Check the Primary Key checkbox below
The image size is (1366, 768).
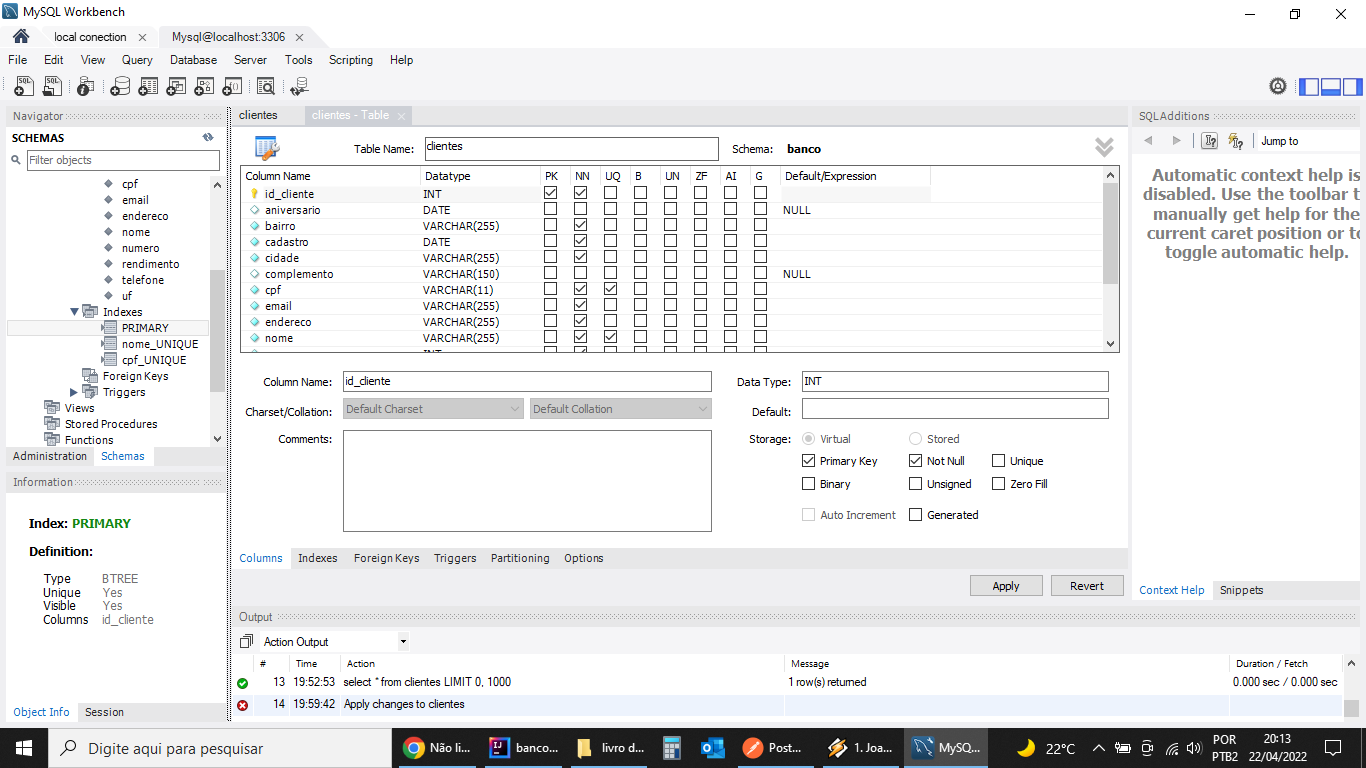pos(808,461)
